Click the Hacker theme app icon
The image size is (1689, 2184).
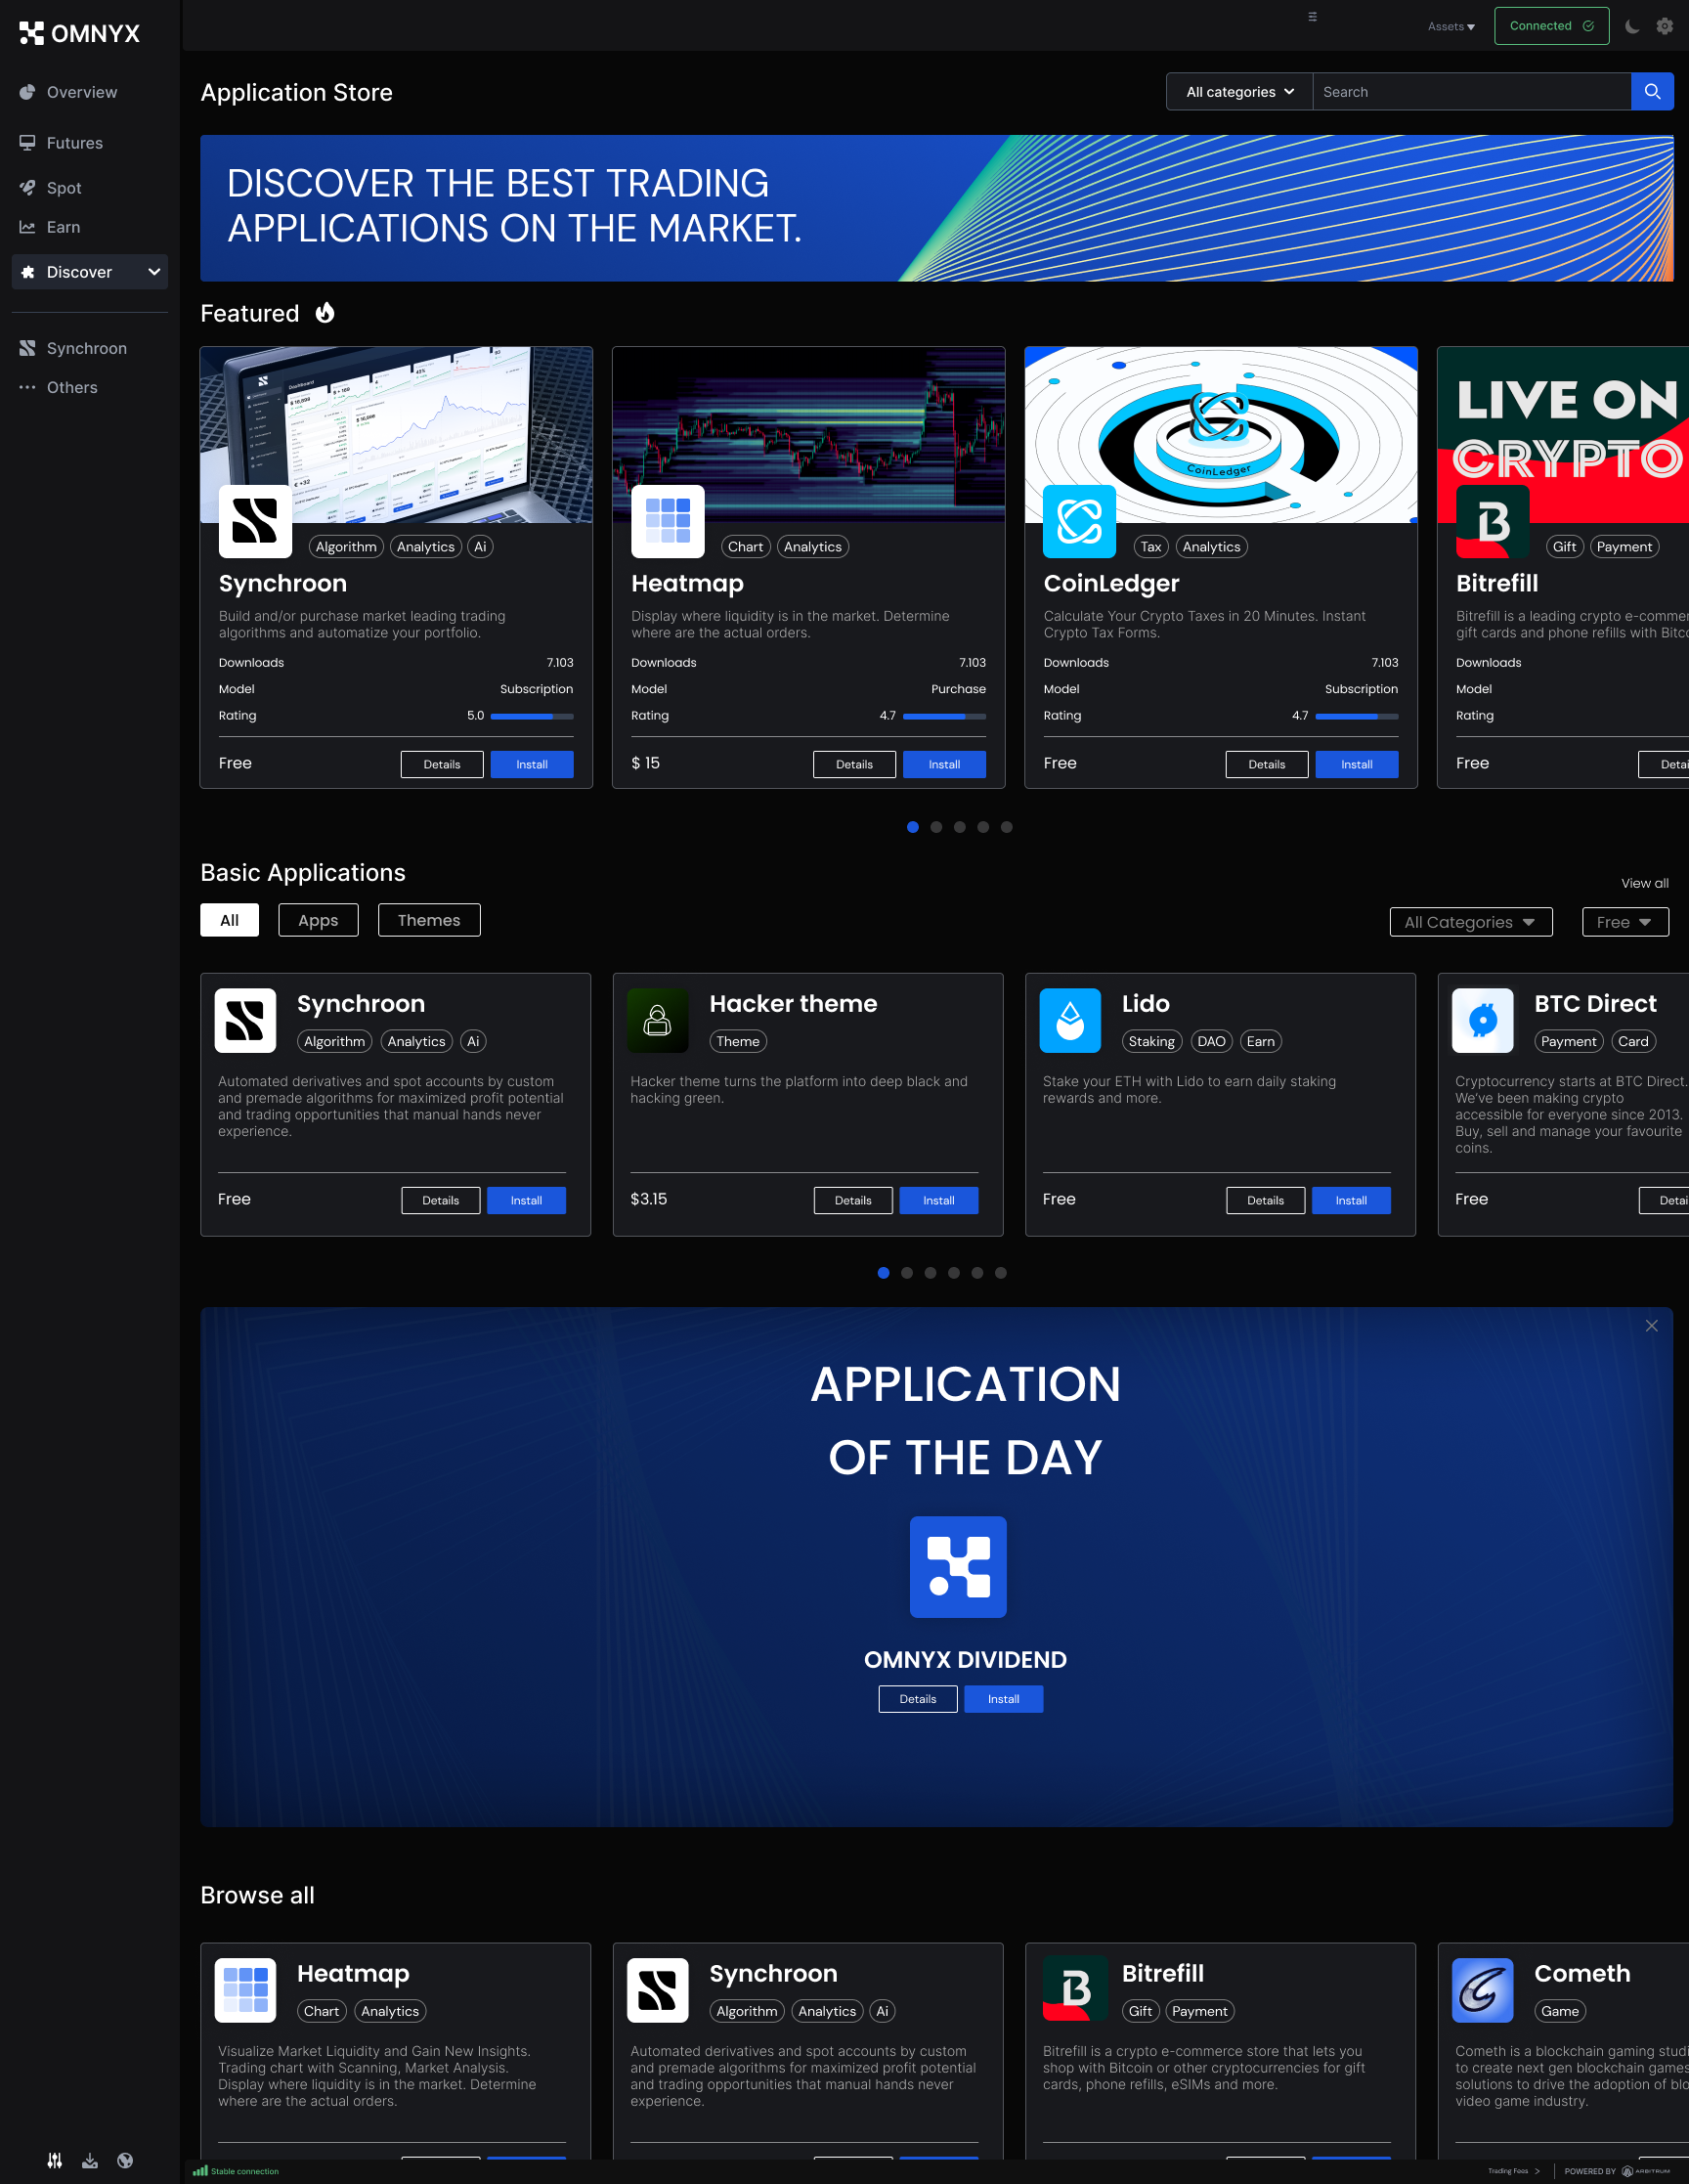(658, 1021)
